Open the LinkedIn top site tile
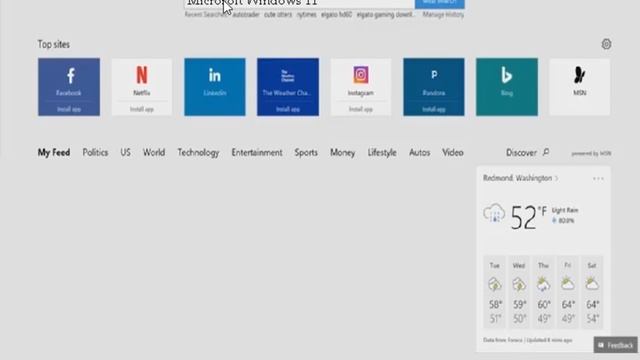 coord(215,87)
